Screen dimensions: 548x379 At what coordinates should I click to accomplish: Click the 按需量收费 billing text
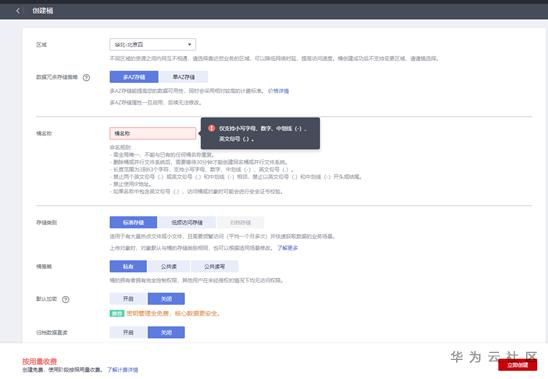[x=39, y=362]
